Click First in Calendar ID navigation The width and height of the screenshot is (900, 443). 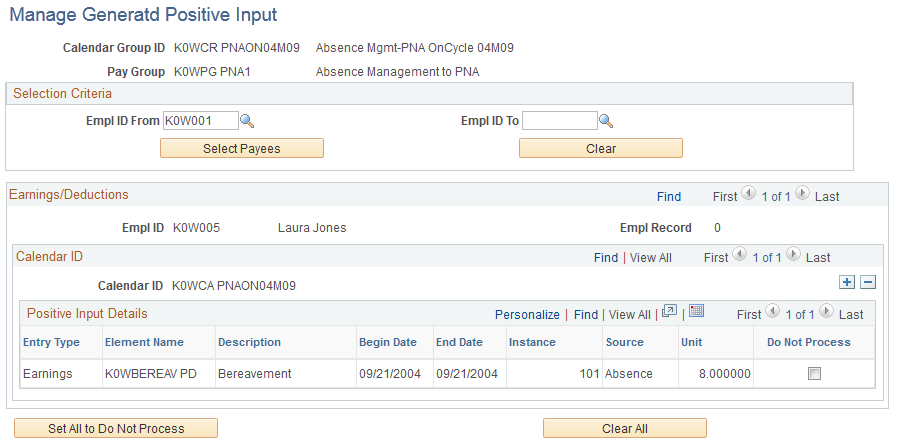[716, 258]
